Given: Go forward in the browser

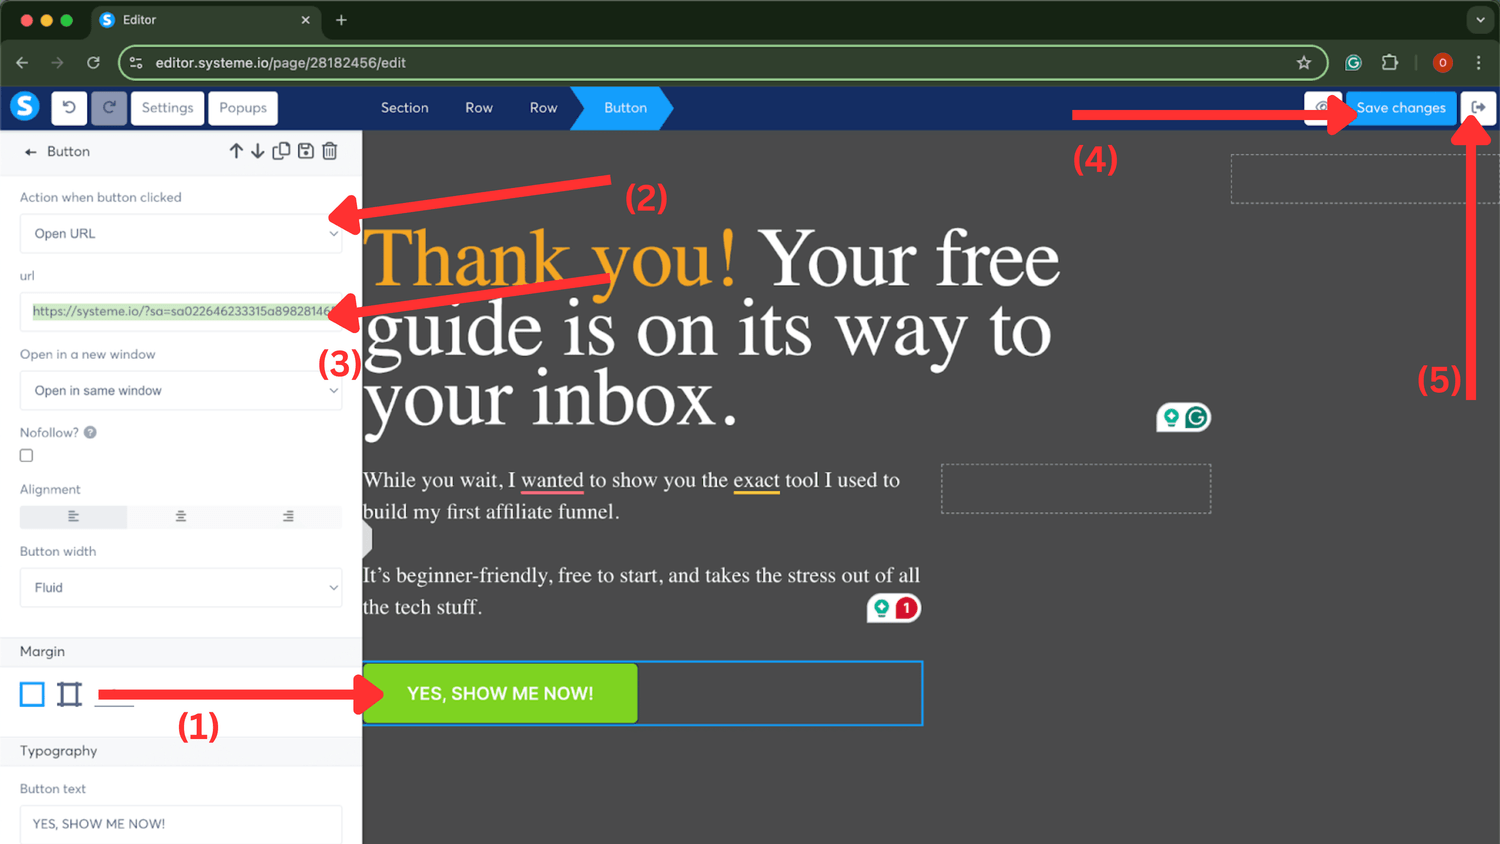Looking at the screenshot, I should 58,62.
